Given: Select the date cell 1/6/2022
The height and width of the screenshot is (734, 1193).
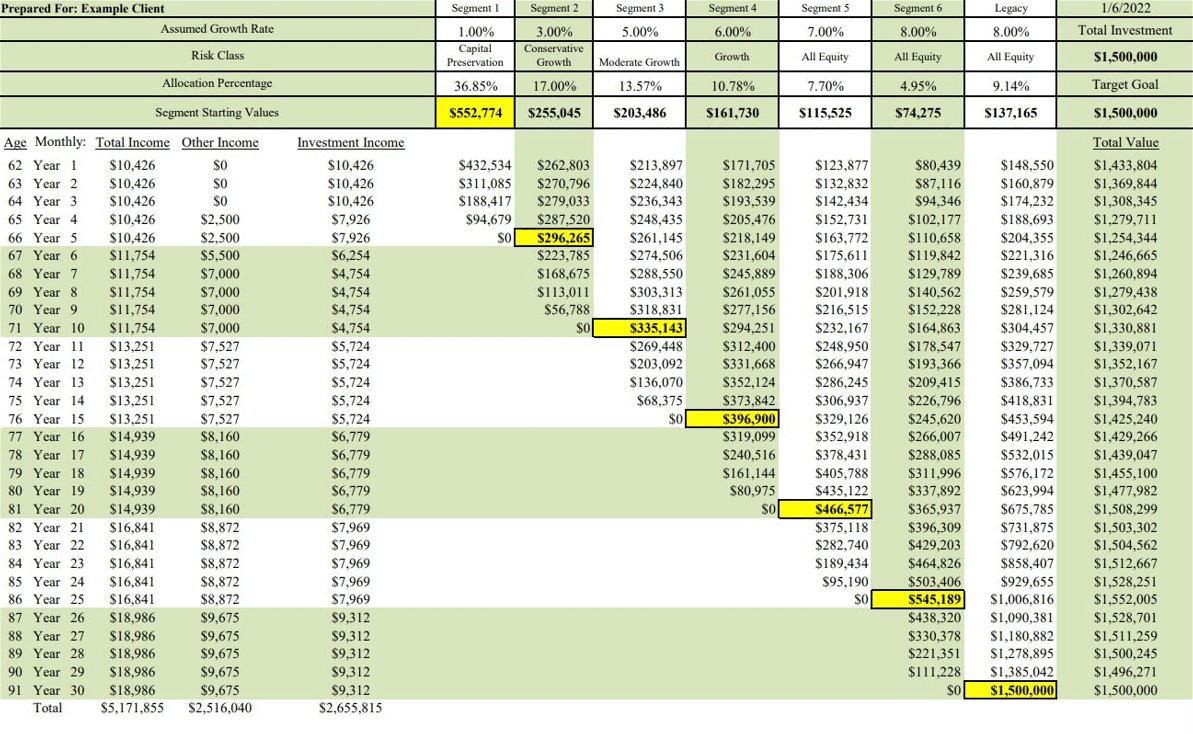Looking at the screenshot, I should click(x=1125, y=8).
